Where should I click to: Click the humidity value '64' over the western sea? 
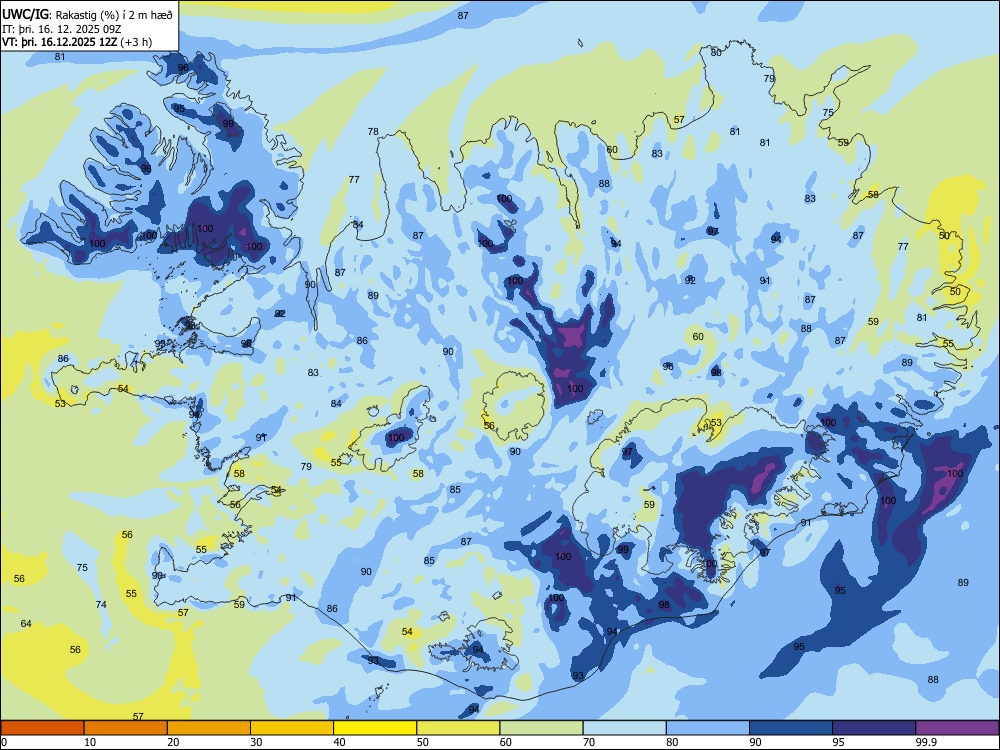click(x=26, y=623)
